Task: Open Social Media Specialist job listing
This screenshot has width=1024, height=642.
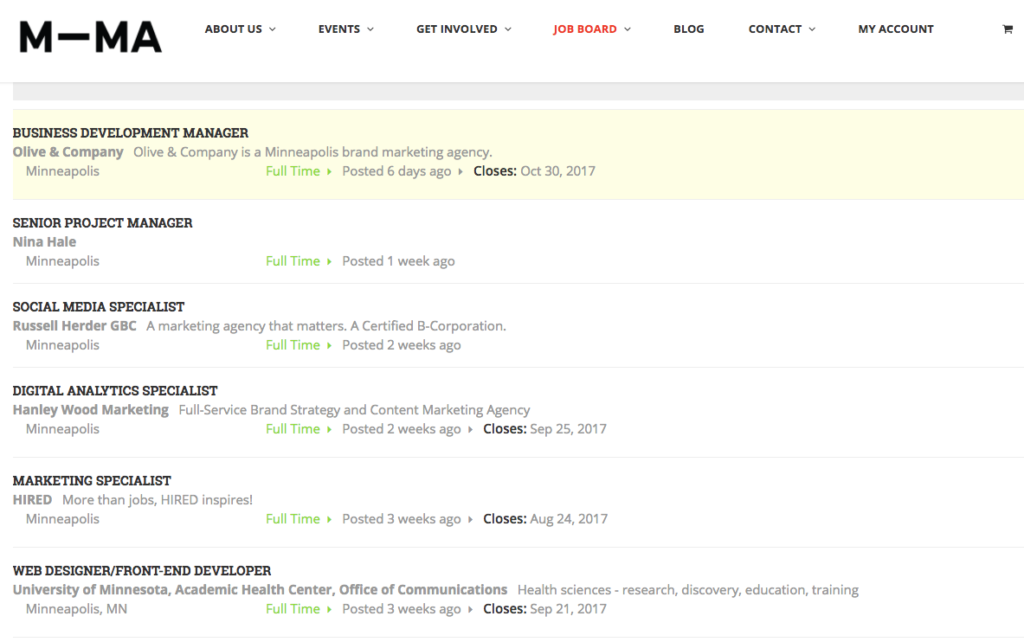Action: pos(99,307)
